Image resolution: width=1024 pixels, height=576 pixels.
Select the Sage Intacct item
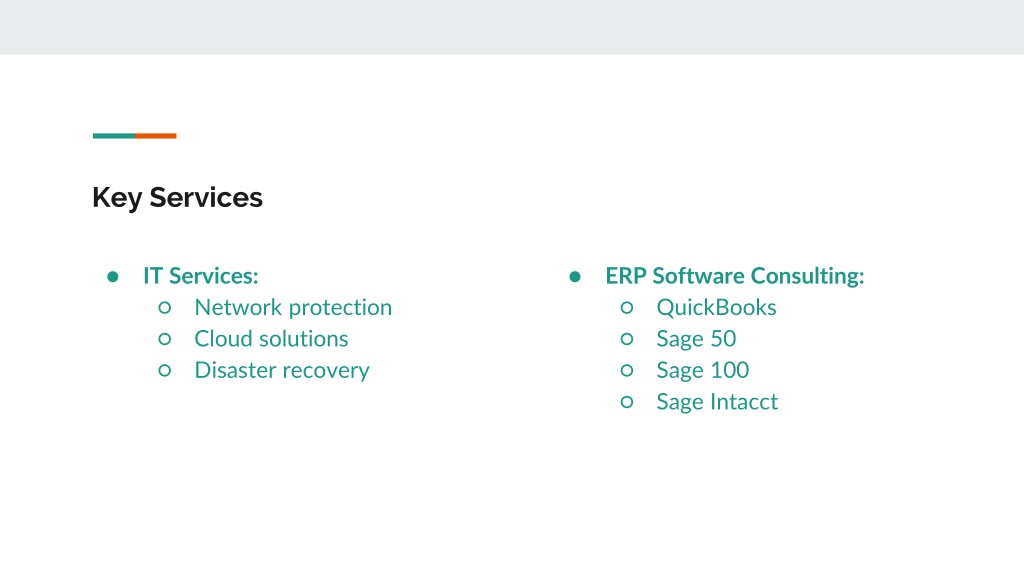click(x=717, y=402)
